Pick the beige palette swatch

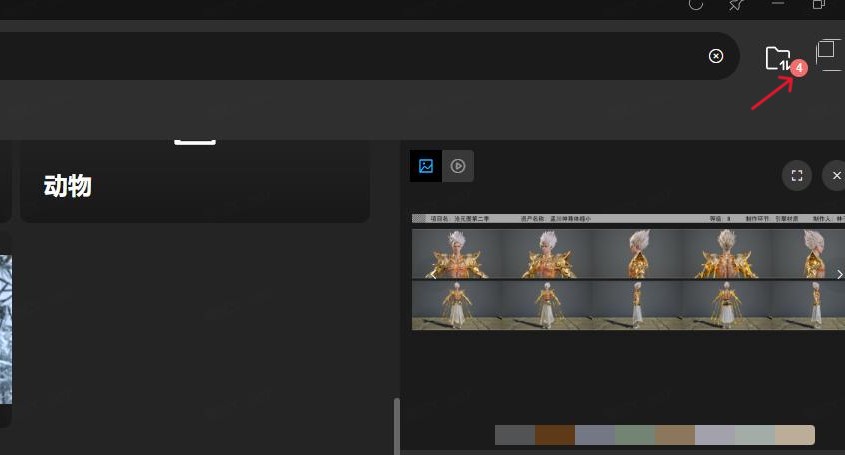[x=795, y=435]
